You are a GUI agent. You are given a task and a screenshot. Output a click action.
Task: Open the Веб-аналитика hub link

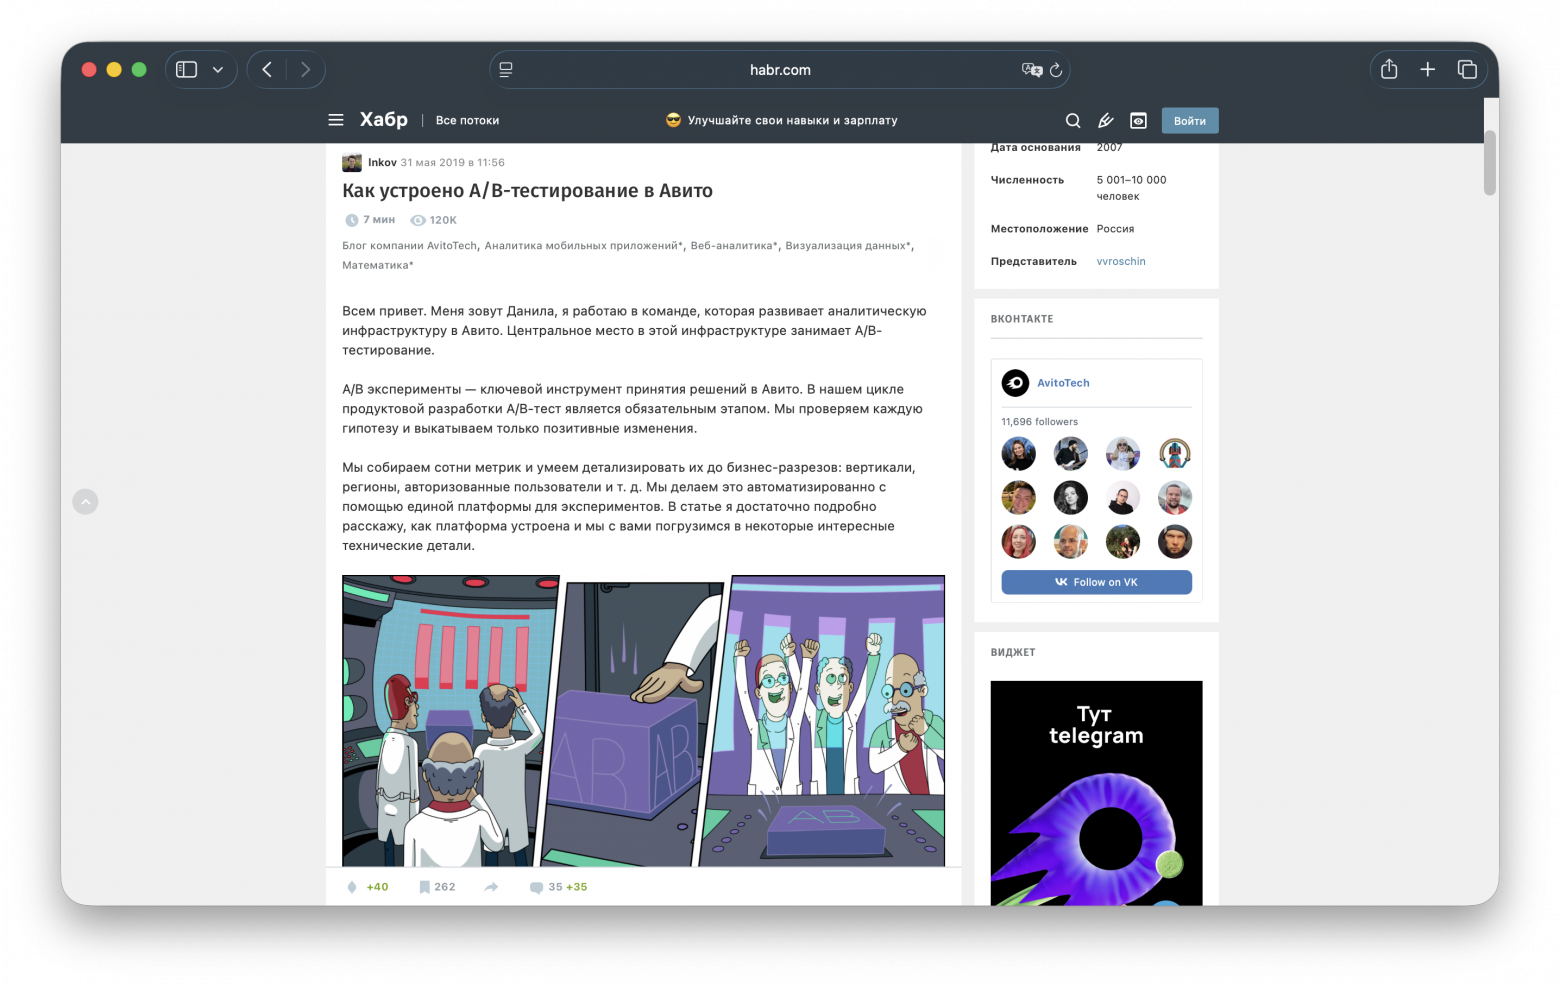point(732,246)
